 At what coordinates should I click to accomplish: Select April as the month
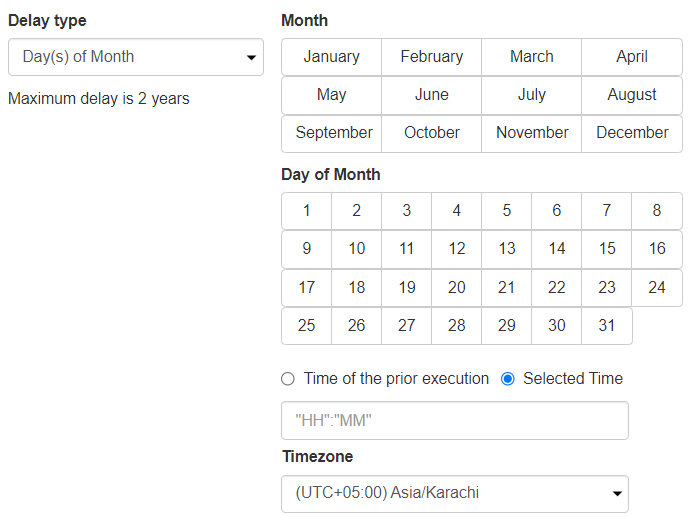pyautogui.click(x=631, y=57)
